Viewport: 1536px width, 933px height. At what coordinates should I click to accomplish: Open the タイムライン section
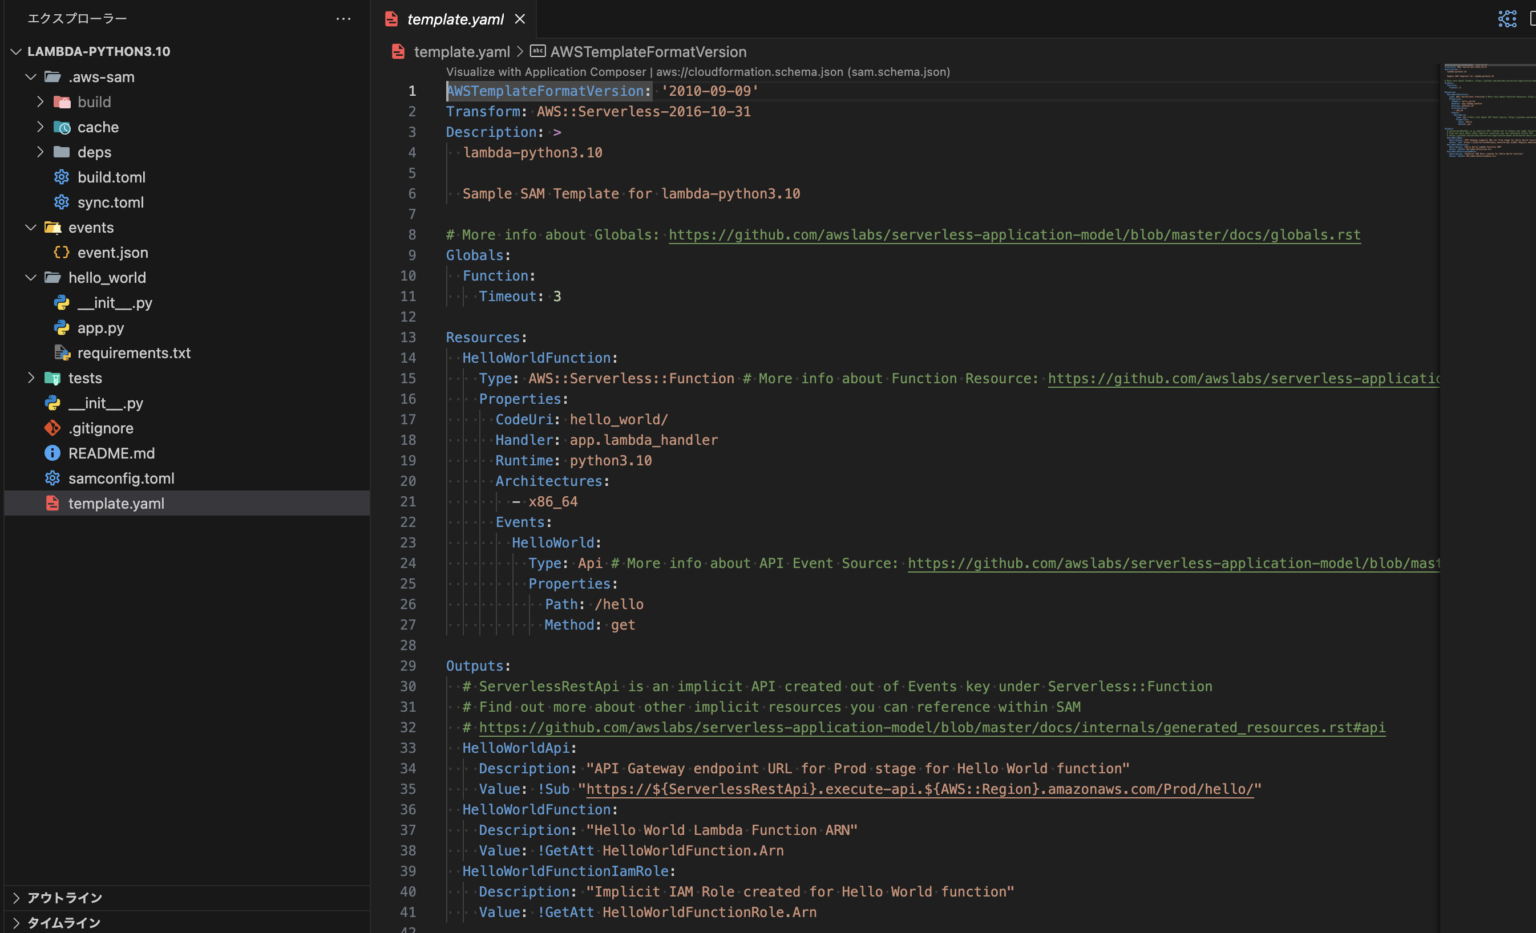[x=66, y=922]
